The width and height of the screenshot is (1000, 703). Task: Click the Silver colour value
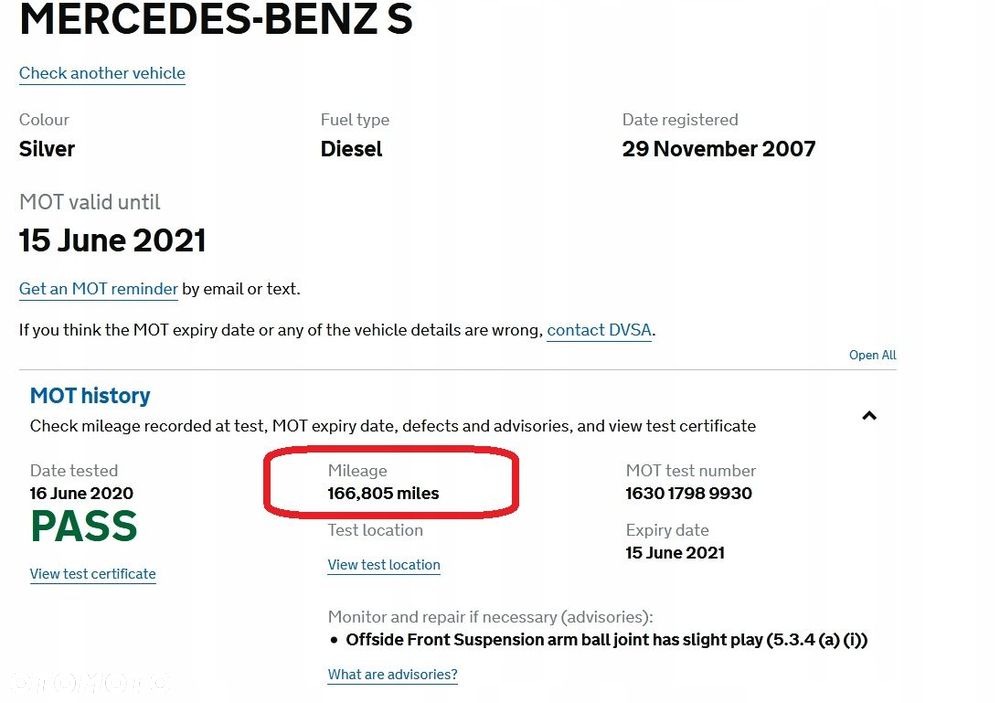(x=47, y=149)
